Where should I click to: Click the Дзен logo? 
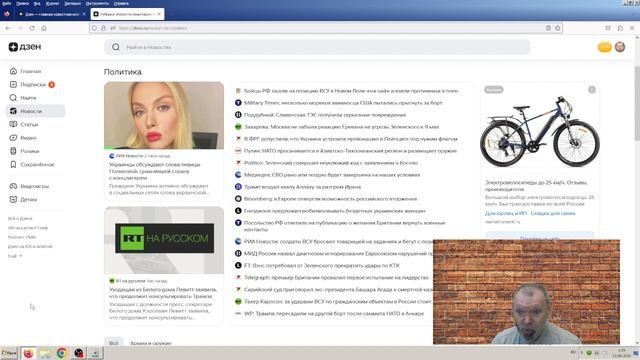25,47
